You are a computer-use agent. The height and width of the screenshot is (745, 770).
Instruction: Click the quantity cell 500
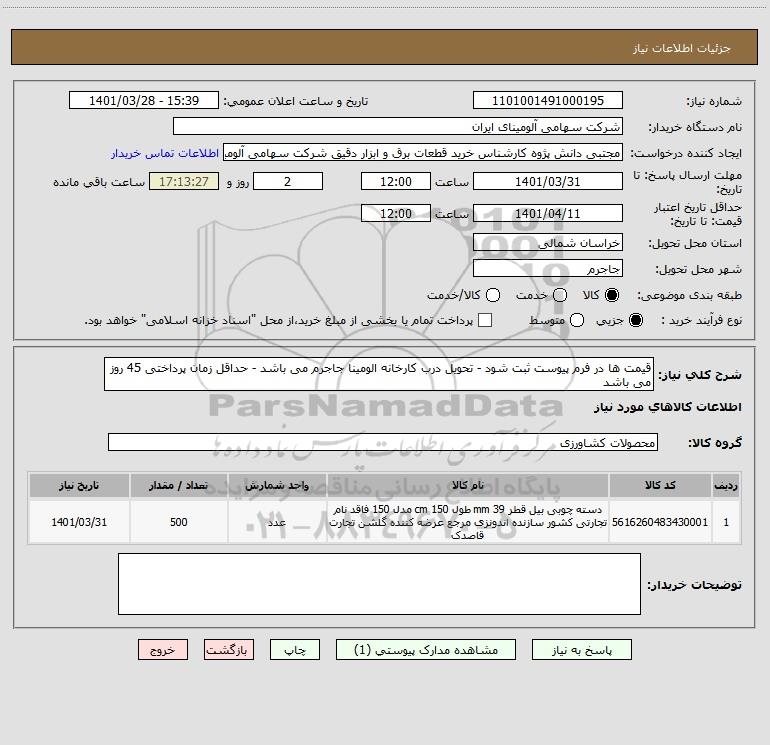tap(179, 522)
